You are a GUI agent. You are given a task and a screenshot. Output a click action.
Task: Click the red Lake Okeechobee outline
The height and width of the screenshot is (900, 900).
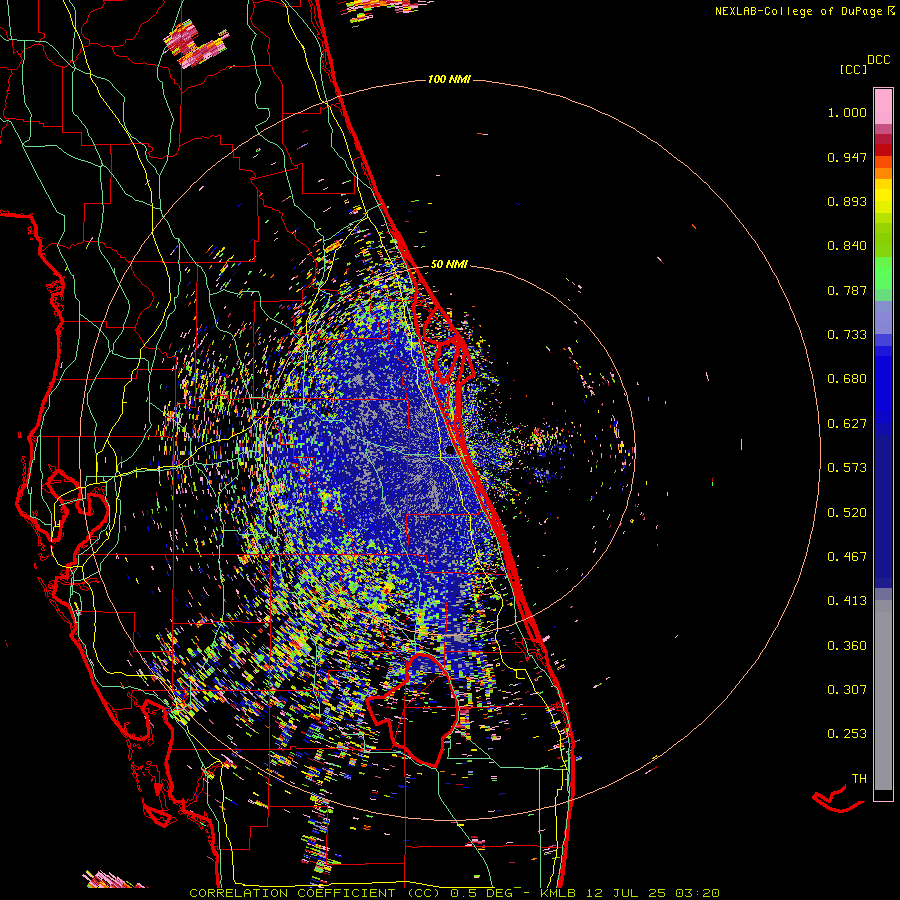coord(412,709)
